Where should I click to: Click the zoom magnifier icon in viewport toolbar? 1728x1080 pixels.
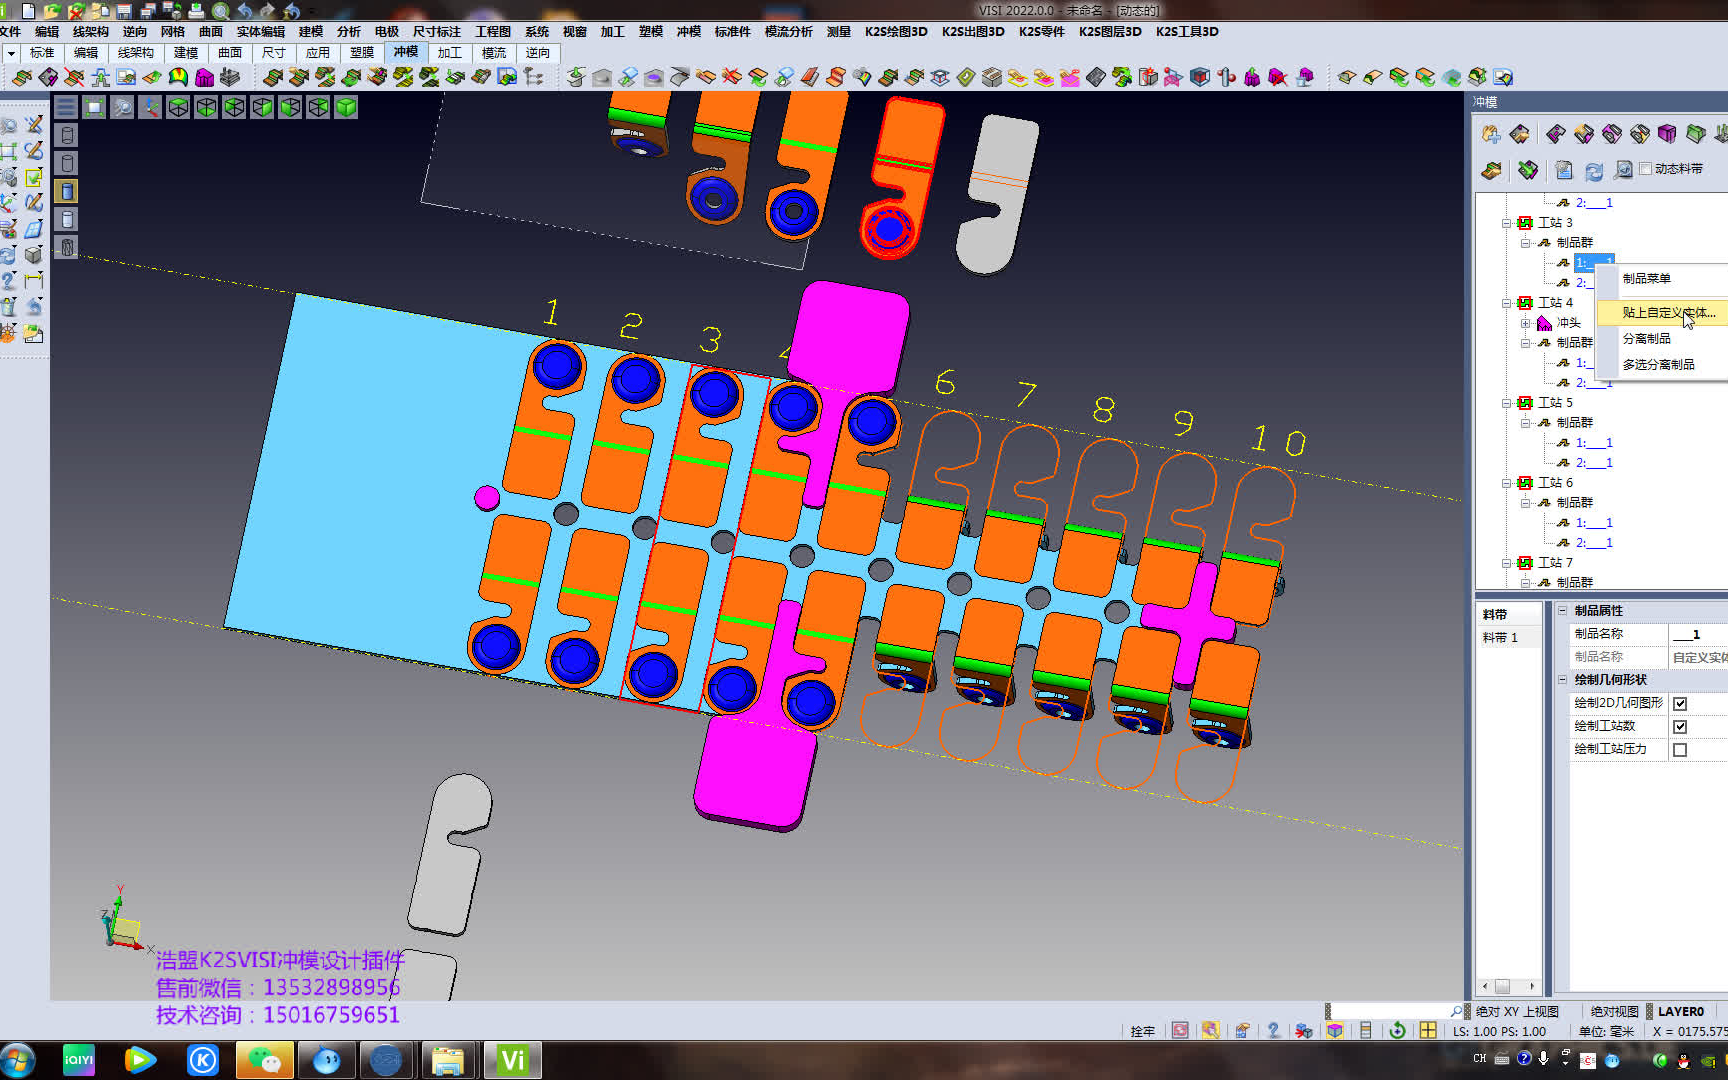click(122, 107)
